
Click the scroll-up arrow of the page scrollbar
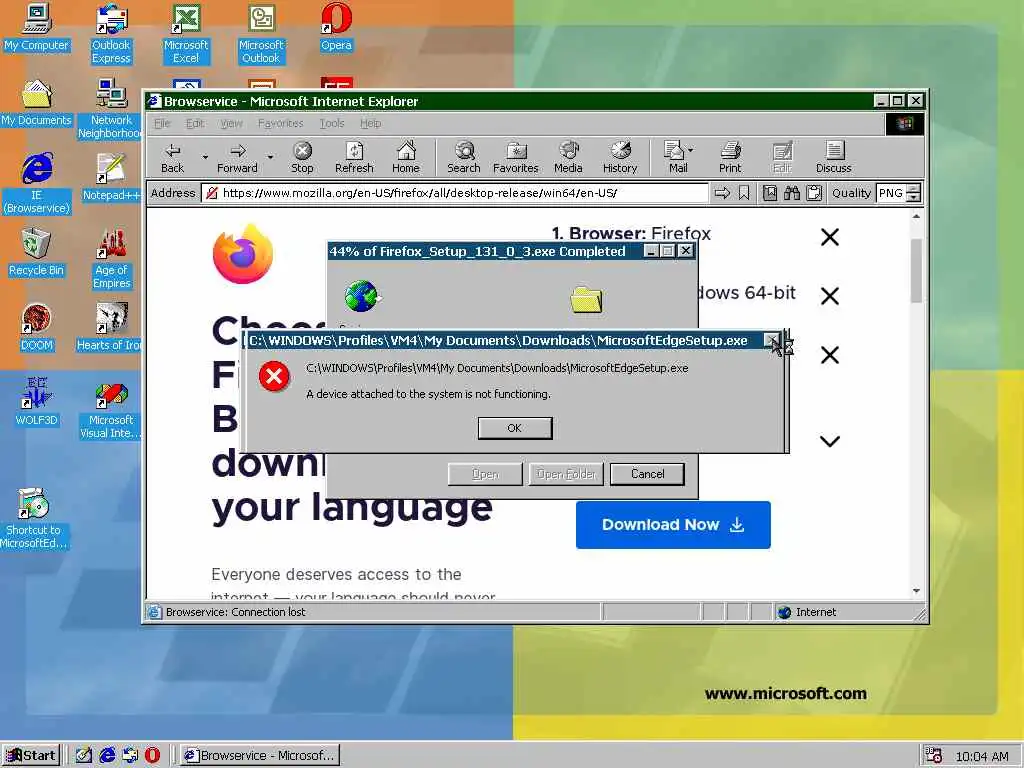(916, 216)
